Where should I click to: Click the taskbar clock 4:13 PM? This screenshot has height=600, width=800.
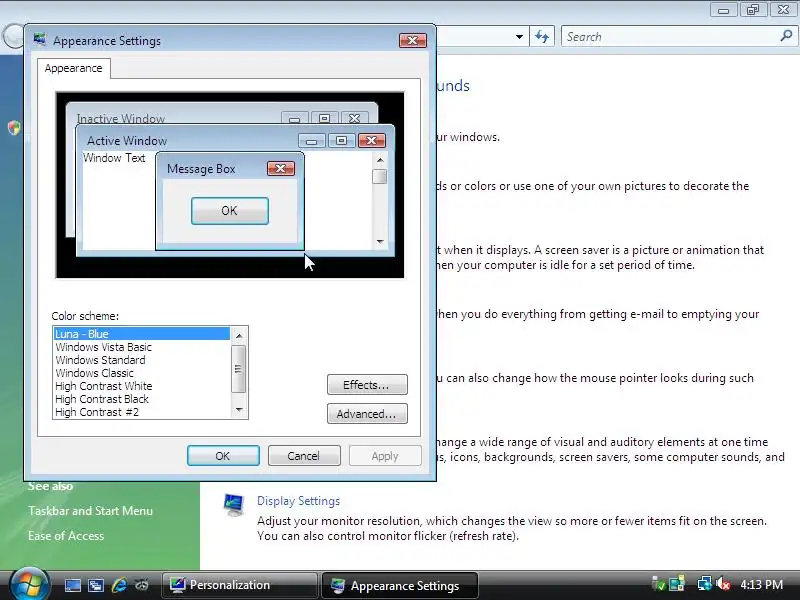(x=762, y=584)
